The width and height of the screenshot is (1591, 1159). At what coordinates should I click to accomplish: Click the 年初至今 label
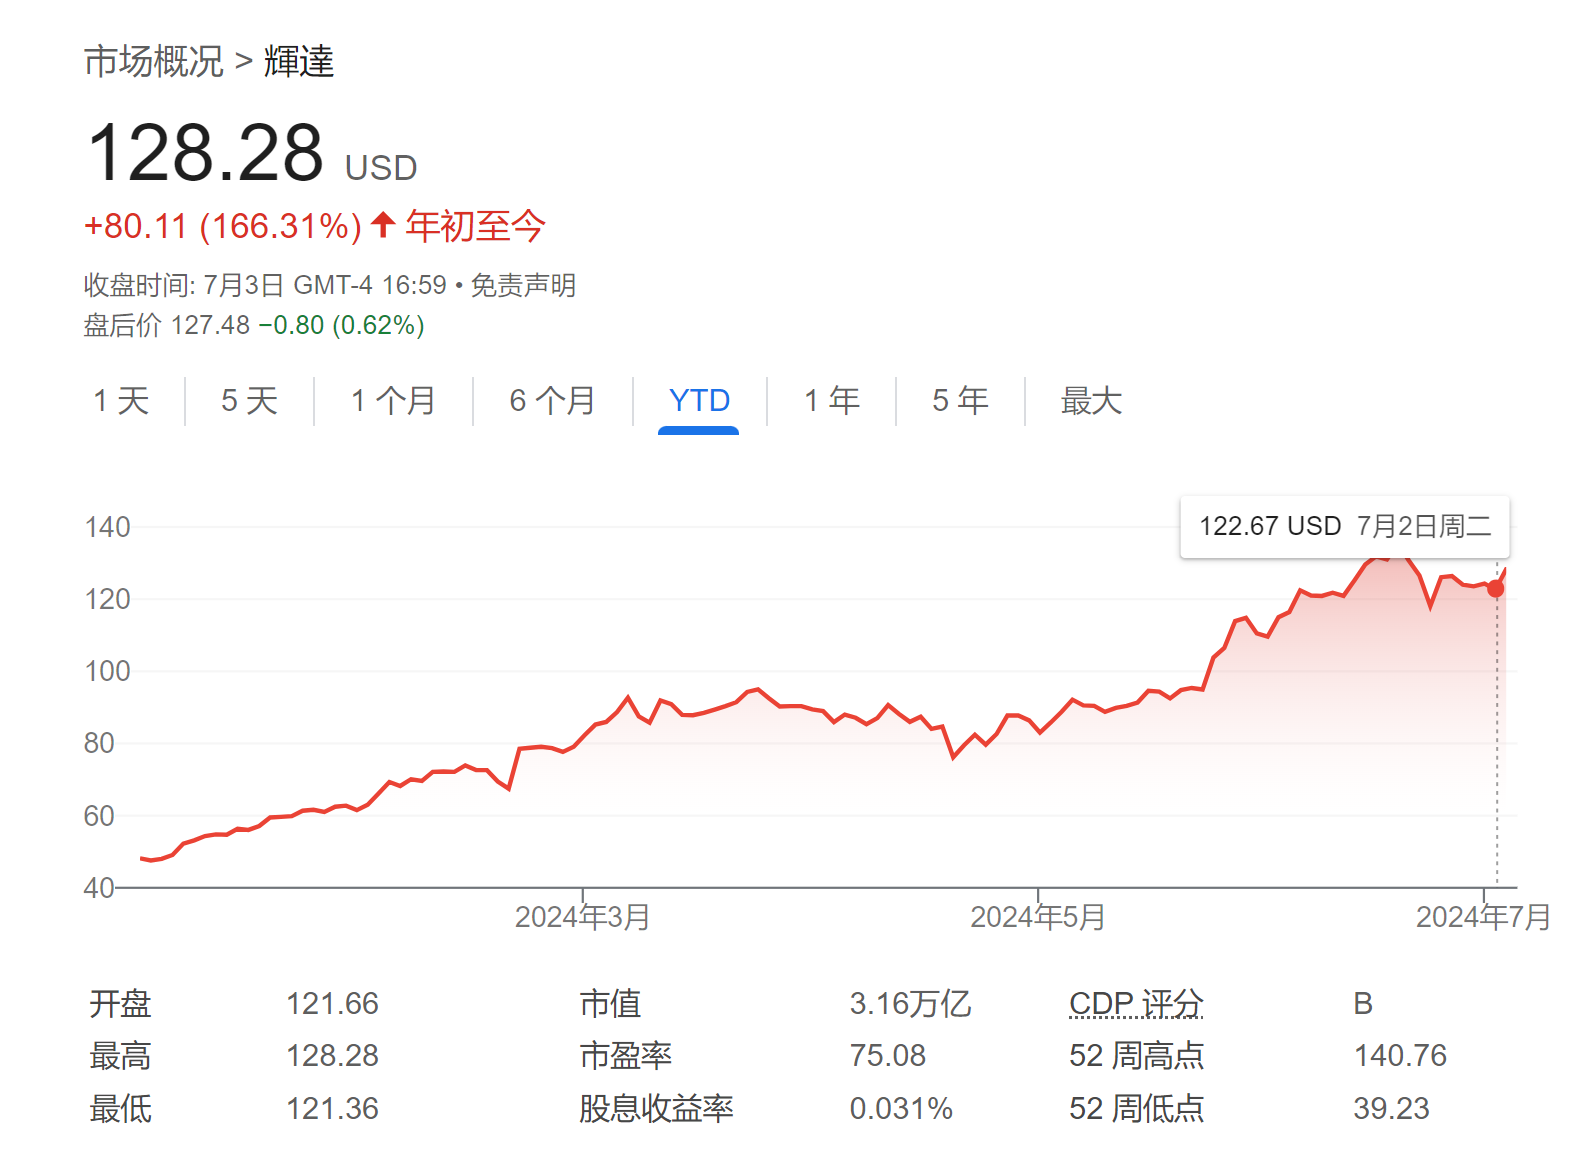click(x=475, y=226)
